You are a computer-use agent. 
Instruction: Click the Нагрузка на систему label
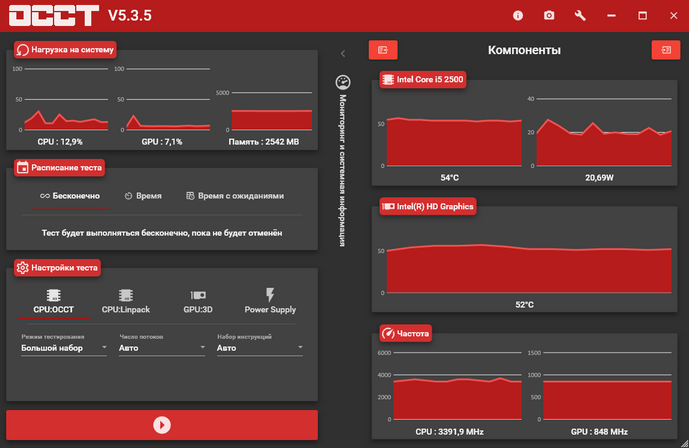(x=65, y=50)
